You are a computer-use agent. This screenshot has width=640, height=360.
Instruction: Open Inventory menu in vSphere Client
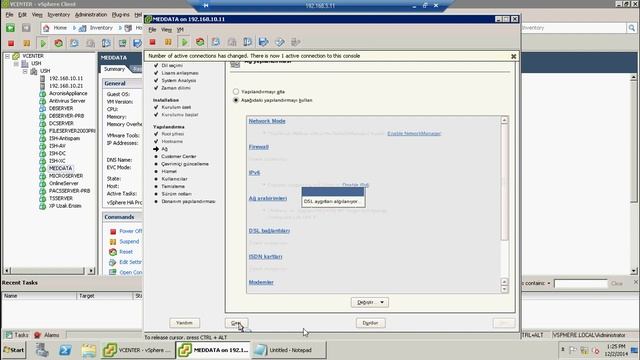58,15
